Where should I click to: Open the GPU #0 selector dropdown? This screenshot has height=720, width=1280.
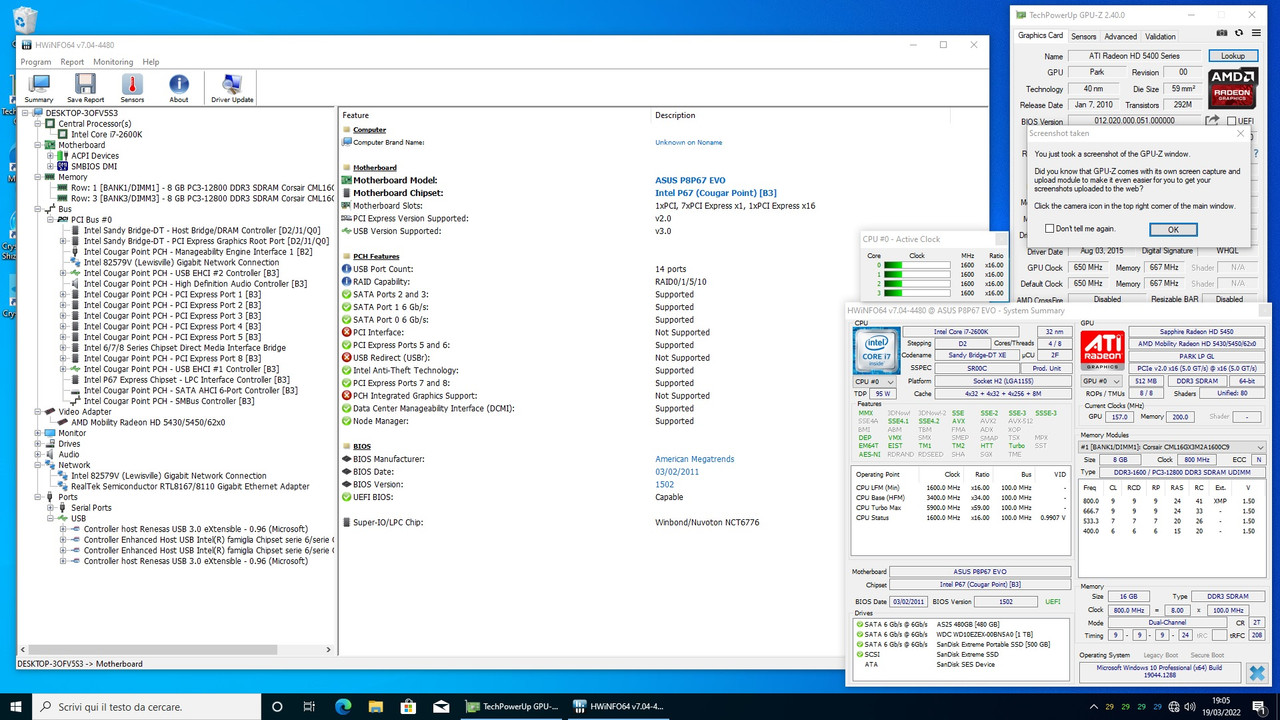coord(1102,381)
